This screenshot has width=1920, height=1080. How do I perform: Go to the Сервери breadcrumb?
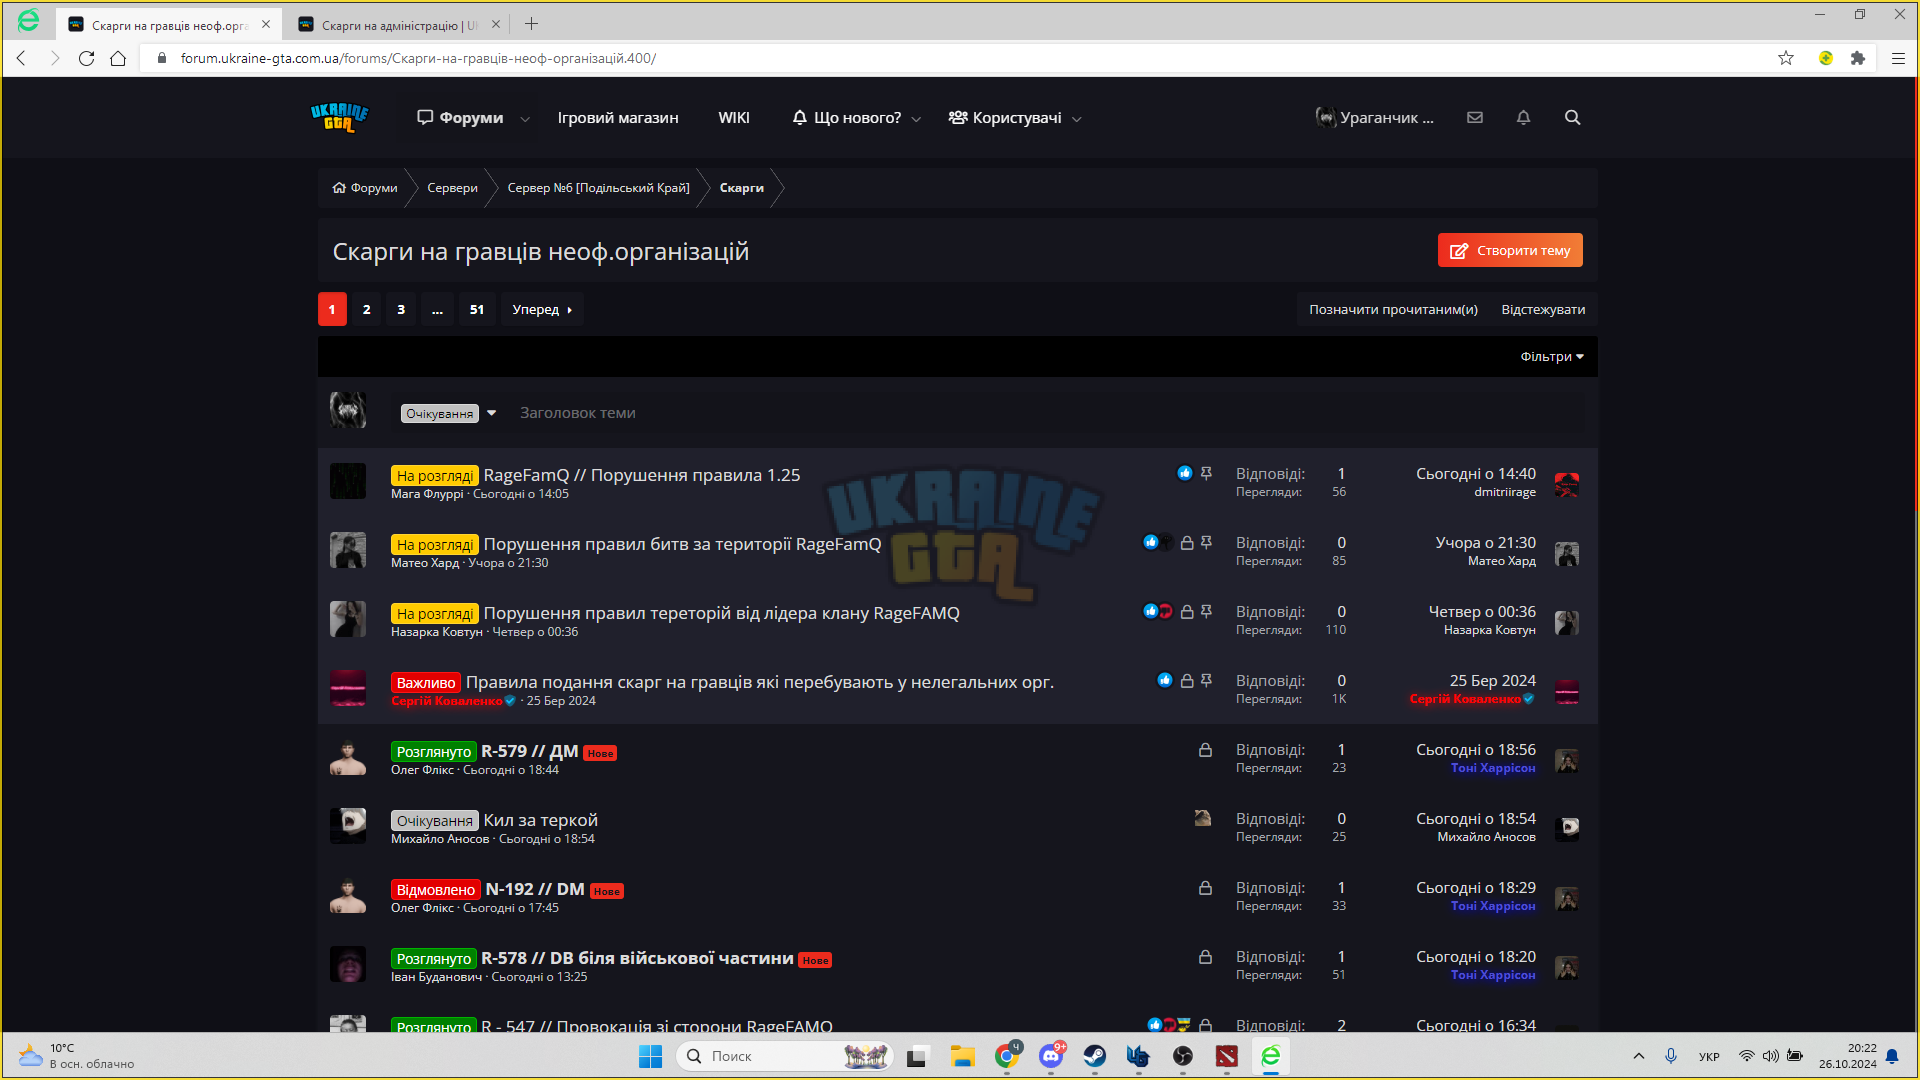[x=452, y=187]
